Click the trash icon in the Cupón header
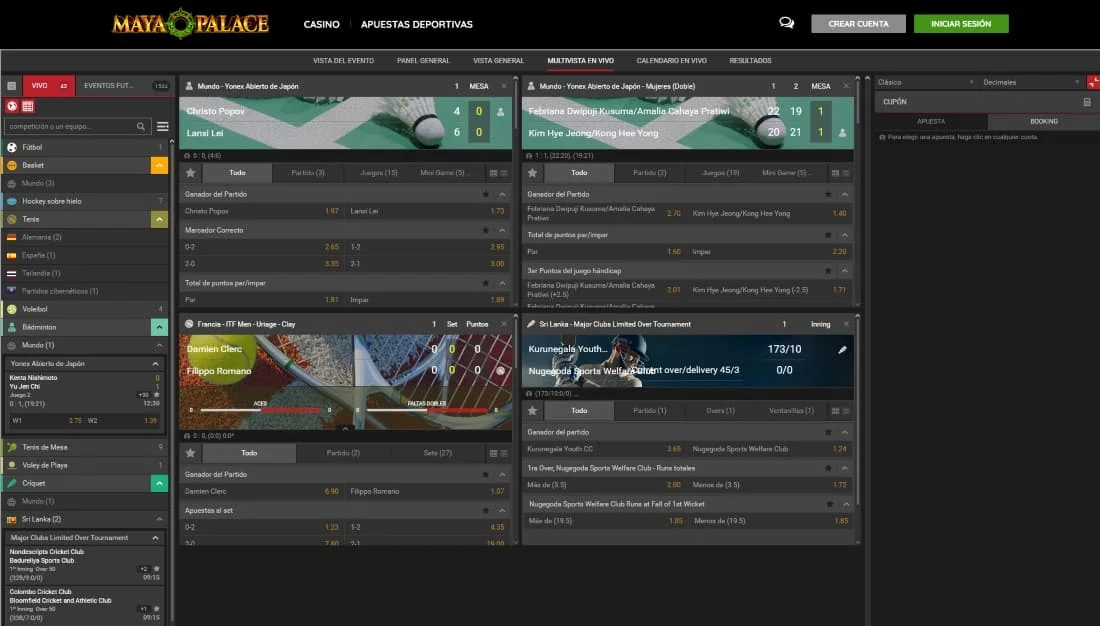This screenshot has height=626, width=1100. point(1087,102)
